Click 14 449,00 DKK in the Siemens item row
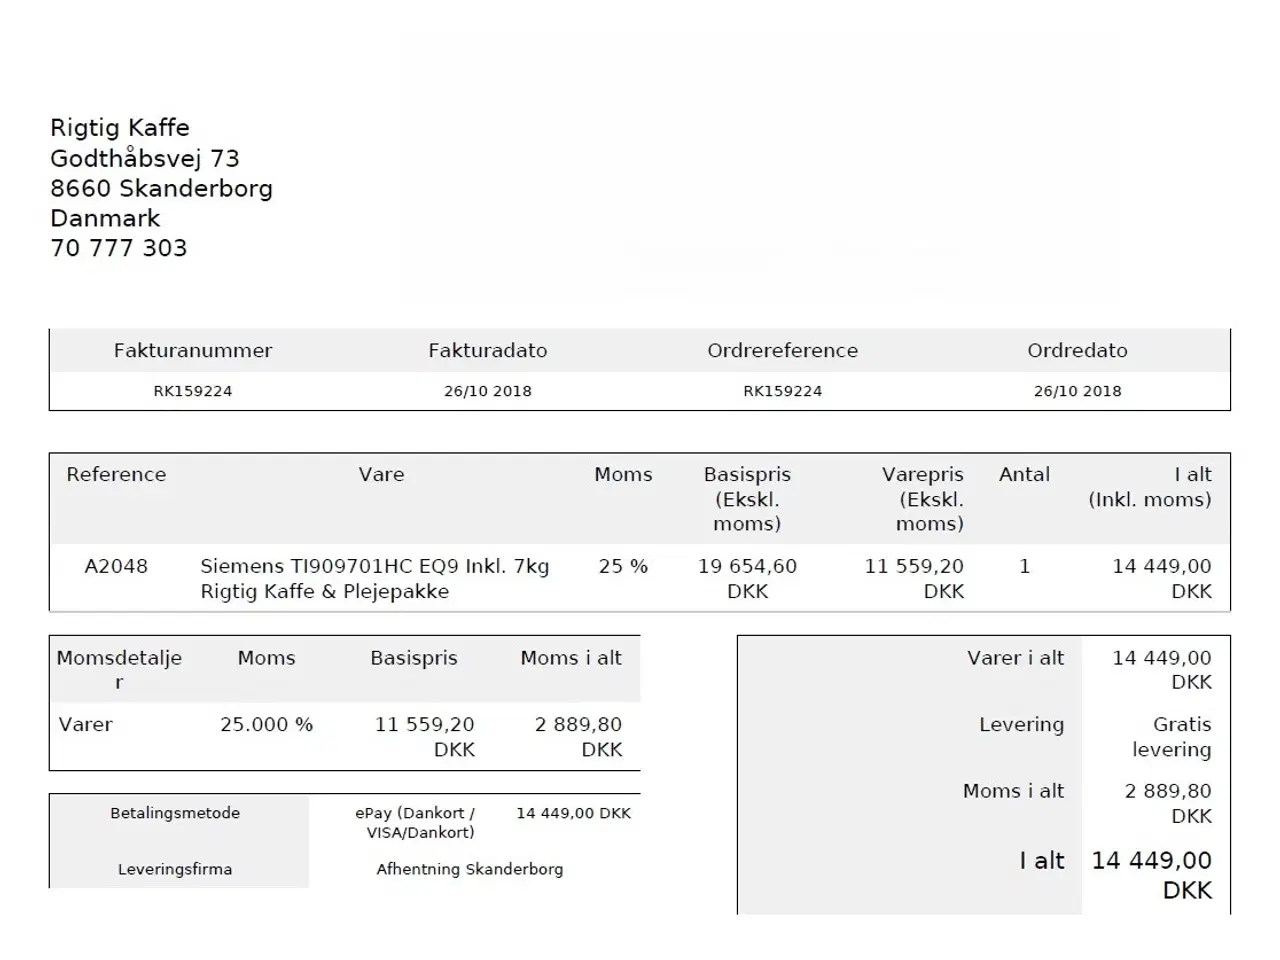Image resolution: width=1280 pixels, height=960 pixels. tap(1162, 579)
